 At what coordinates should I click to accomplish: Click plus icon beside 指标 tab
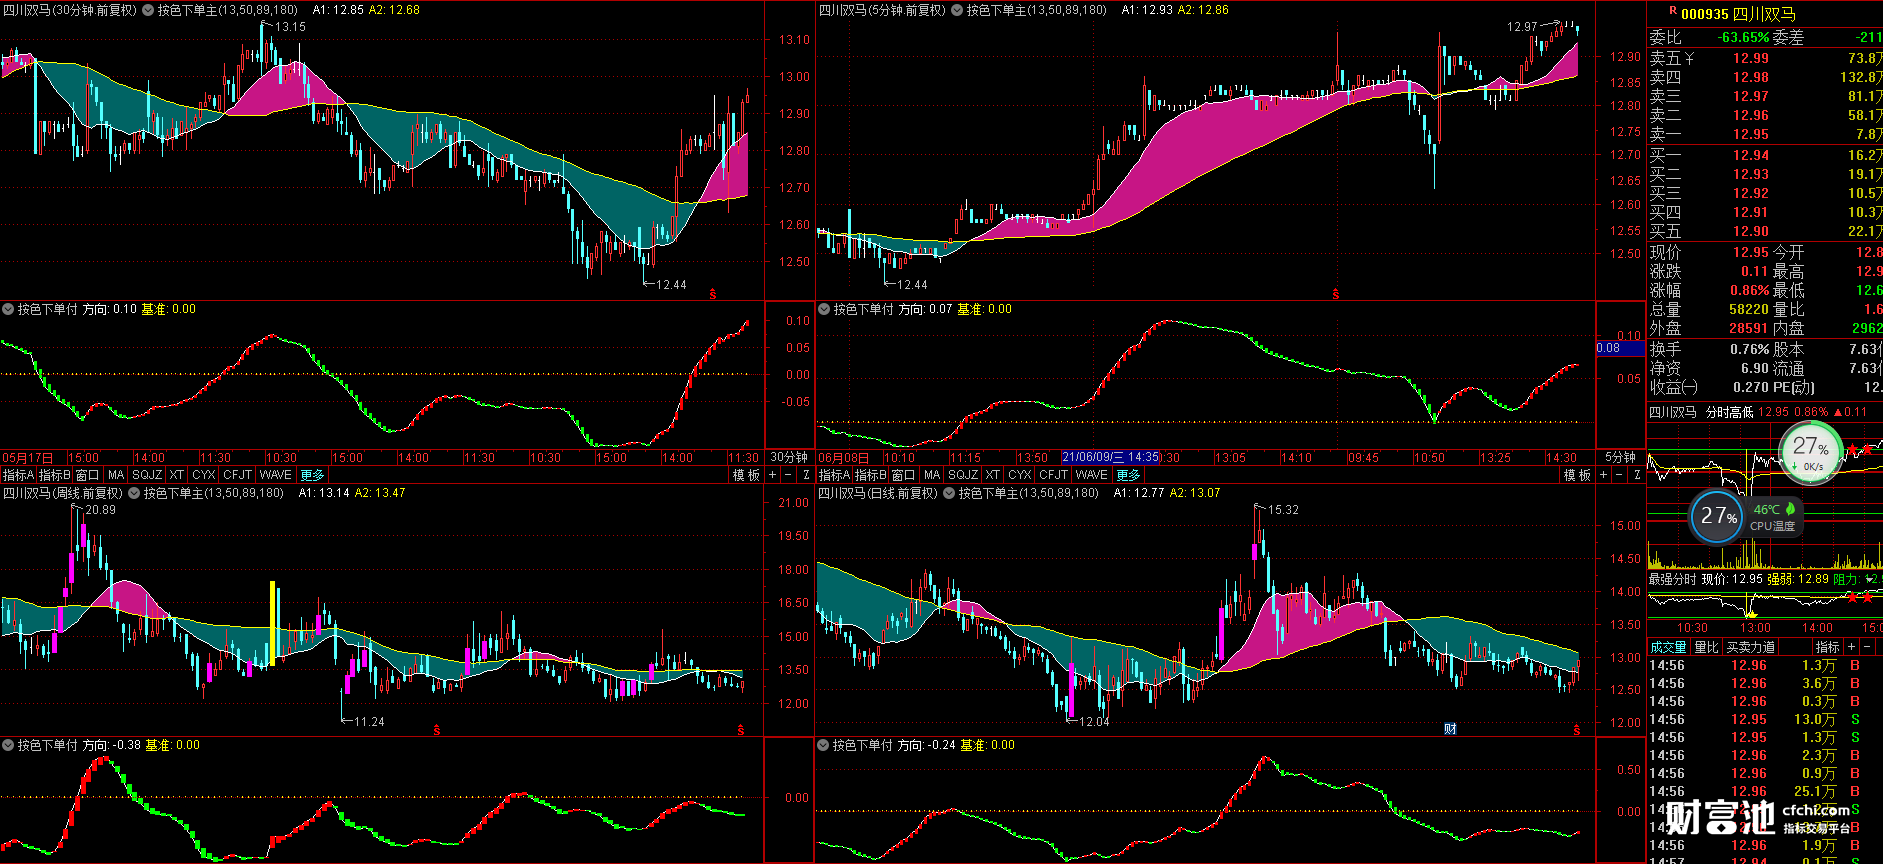coord(1851,647)
